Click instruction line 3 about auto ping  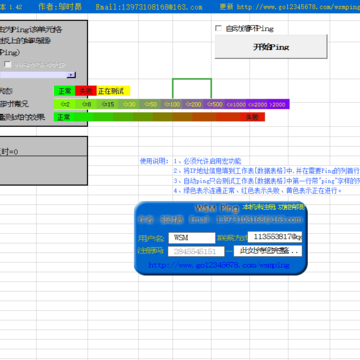tap(266, 181)
